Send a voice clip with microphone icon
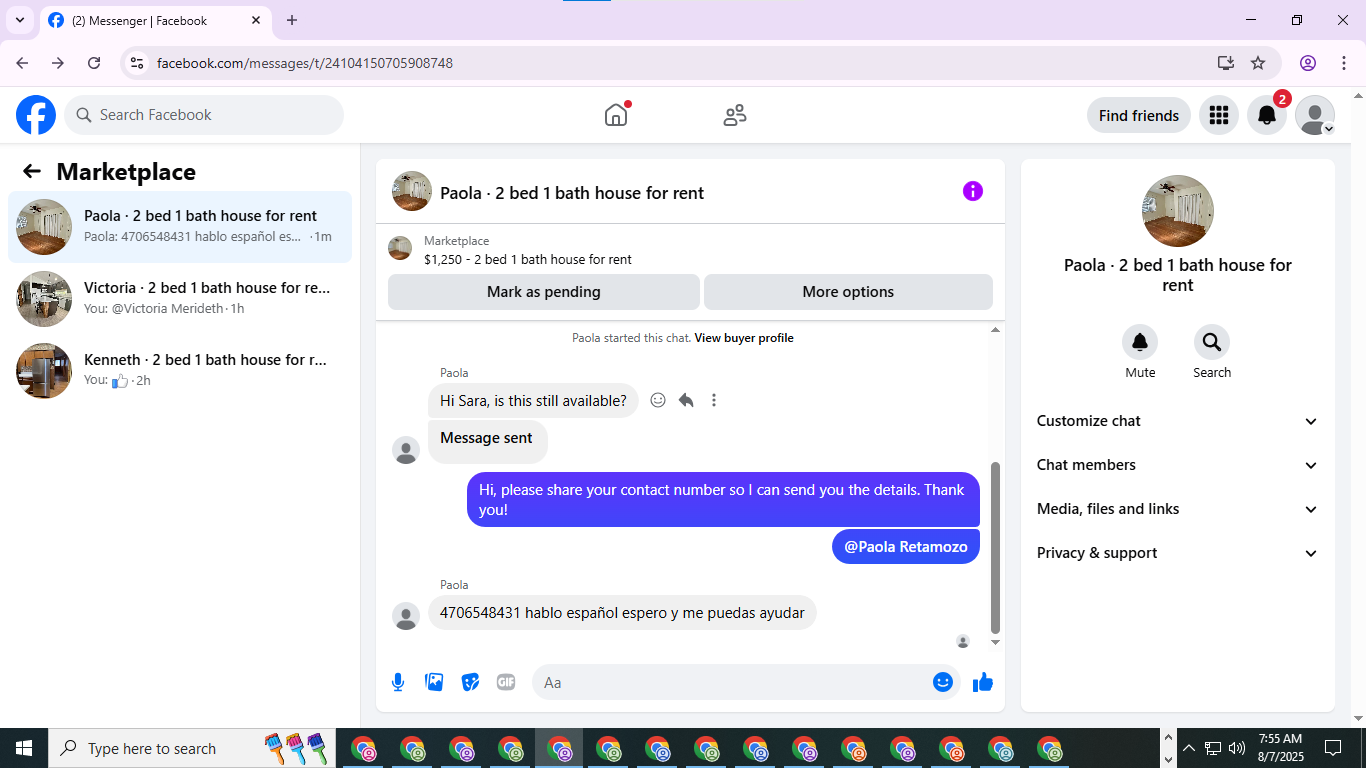Screen dimensions: 1366x768 [398, 682]
